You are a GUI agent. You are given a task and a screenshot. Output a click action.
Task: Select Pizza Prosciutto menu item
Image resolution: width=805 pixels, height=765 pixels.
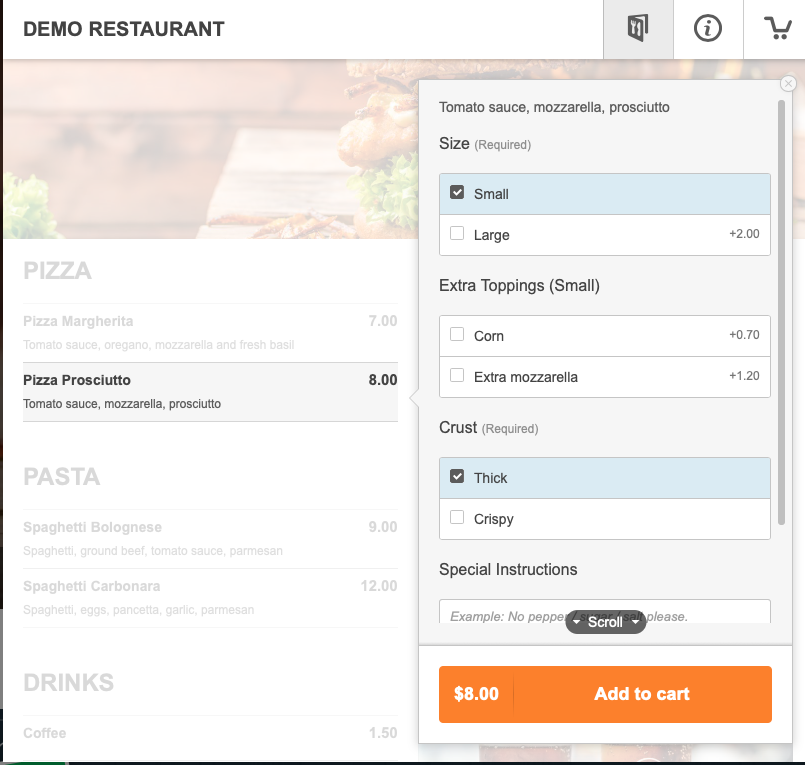[210, 392]
